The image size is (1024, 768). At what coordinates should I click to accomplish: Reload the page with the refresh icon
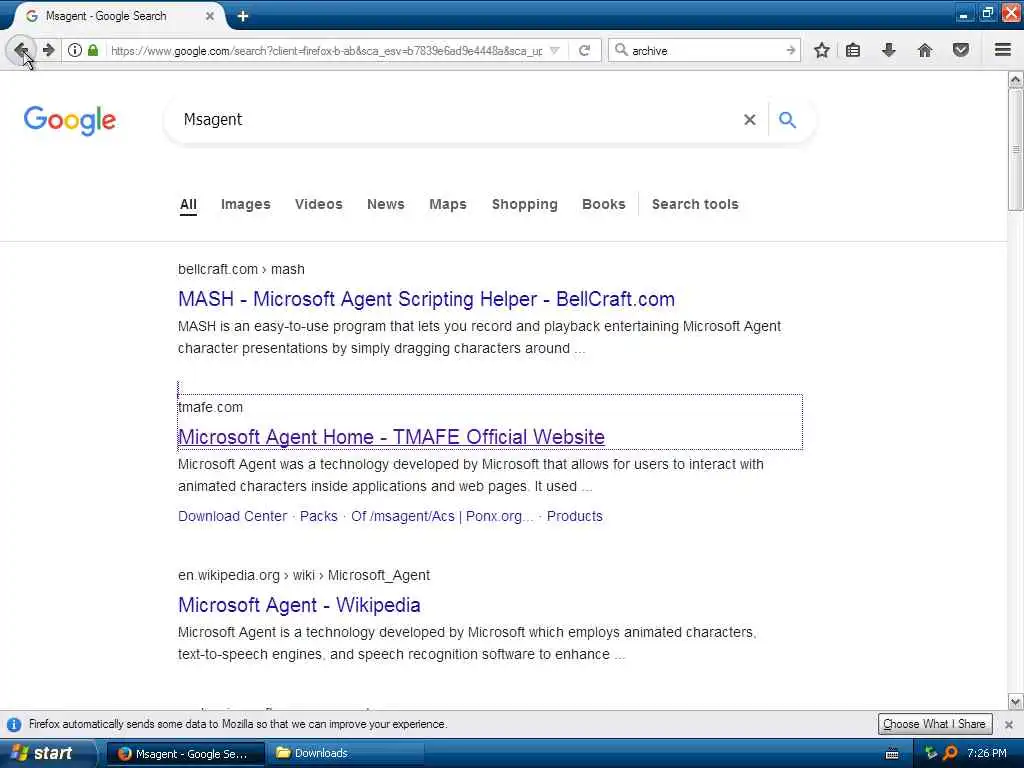584,50
